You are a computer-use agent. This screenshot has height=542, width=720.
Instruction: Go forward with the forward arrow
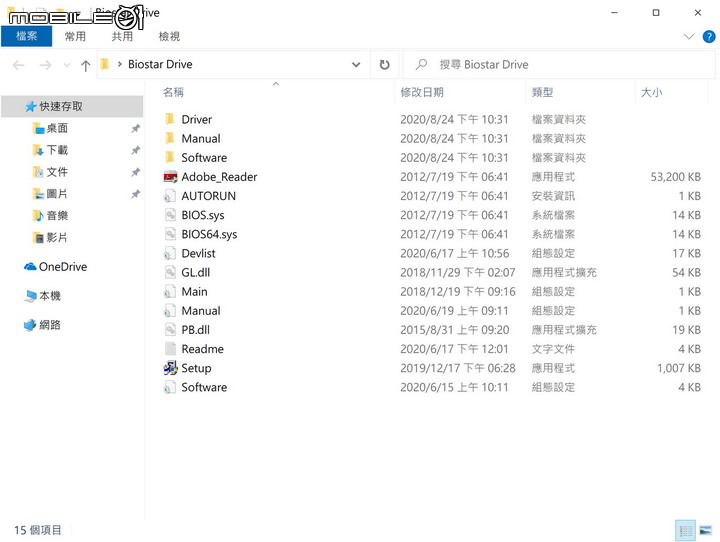click(x=45, y=65)
